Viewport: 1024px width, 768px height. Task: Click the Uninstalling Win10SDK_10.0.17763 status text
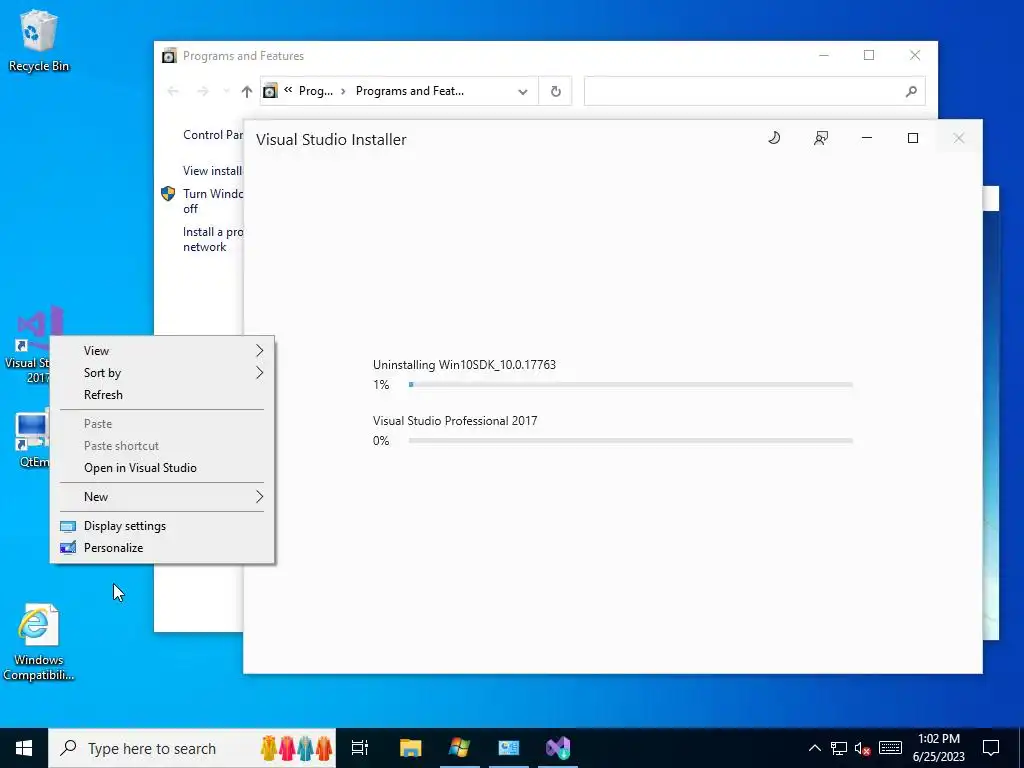(464, 364)
